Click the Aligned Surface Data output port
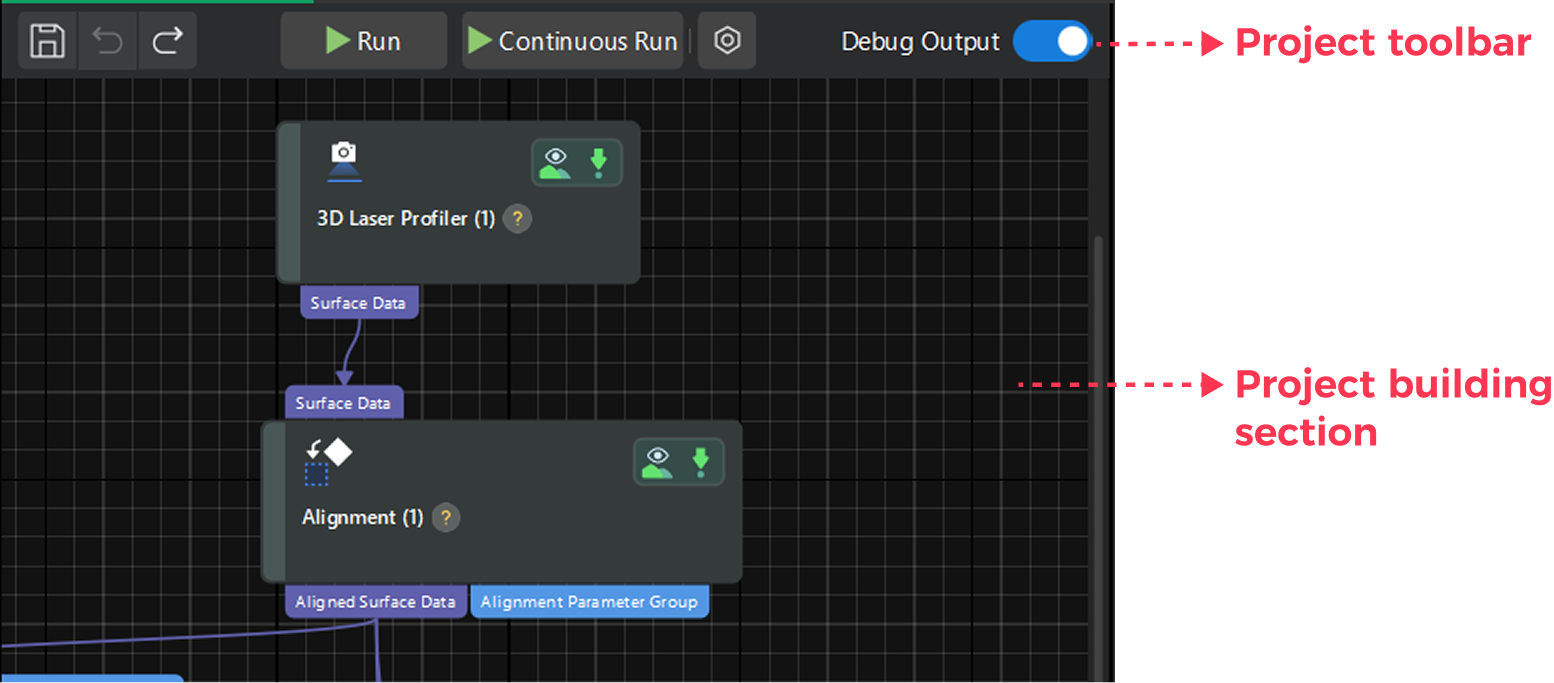The image size is (1554, 683). click(x=376, y=602)
